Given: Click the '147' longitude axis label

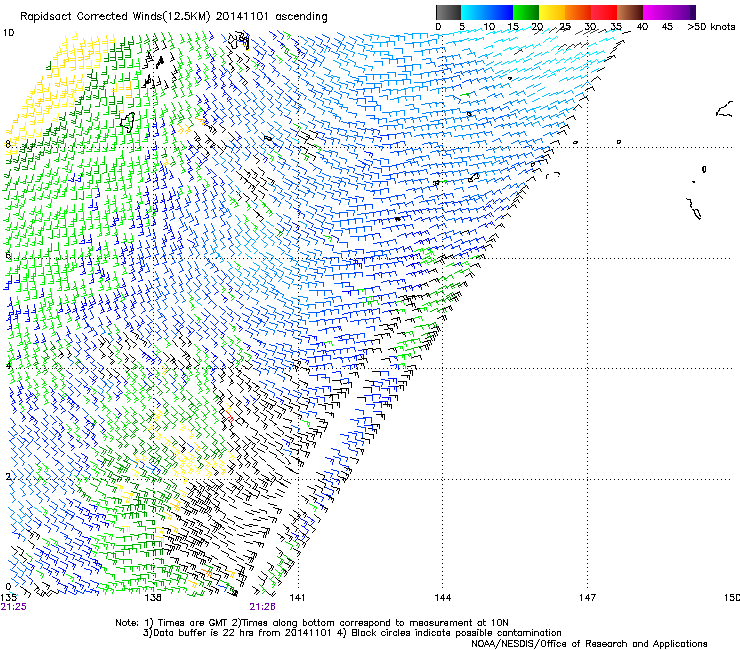Looking at the screenshot, I should pos(587,598).
